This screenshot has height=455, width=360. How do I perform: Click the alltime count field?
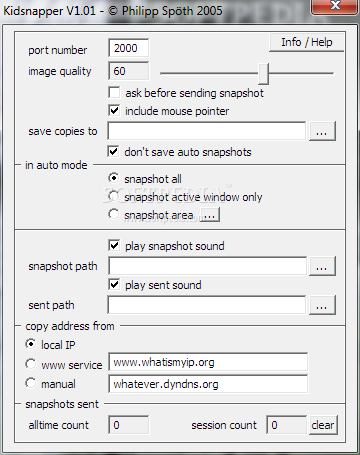[129, 425]
